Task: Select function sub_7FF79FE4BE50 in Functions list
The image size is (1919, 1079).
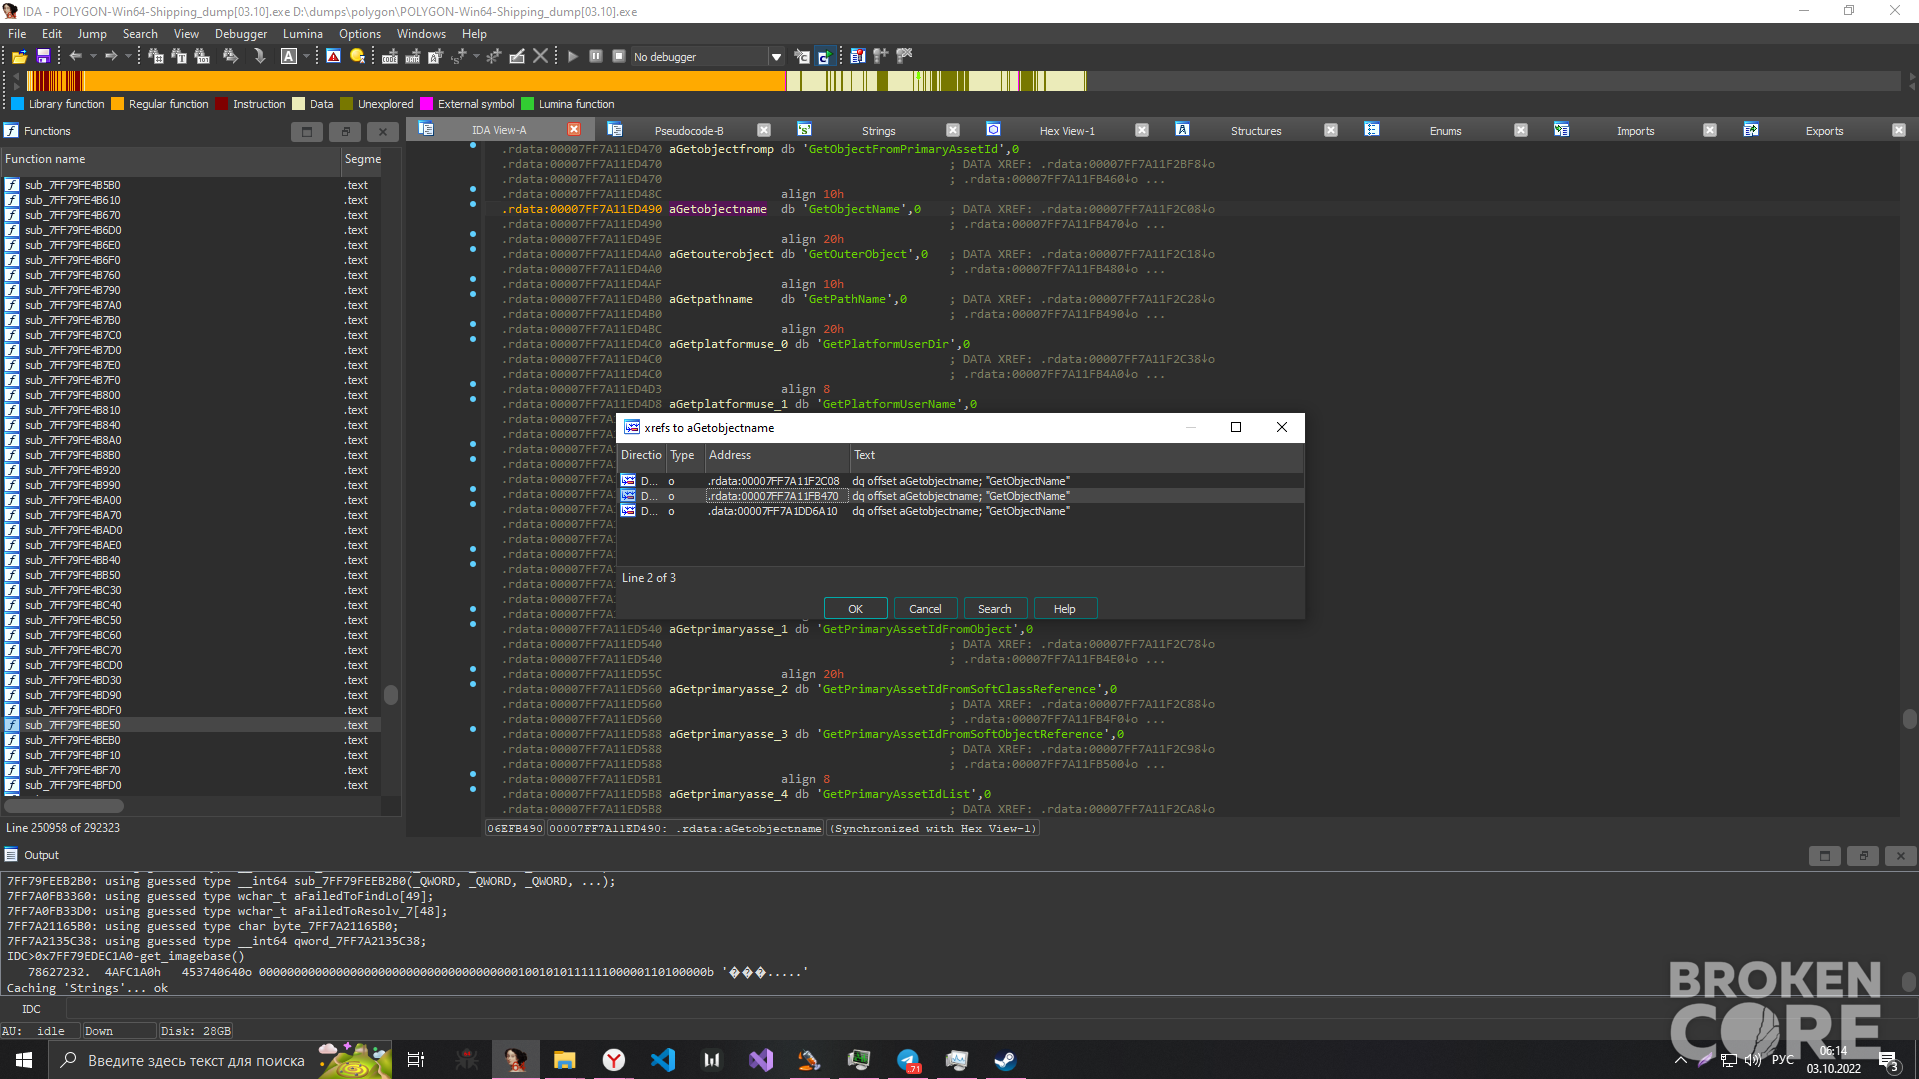Action: click(x=190, y=725)
